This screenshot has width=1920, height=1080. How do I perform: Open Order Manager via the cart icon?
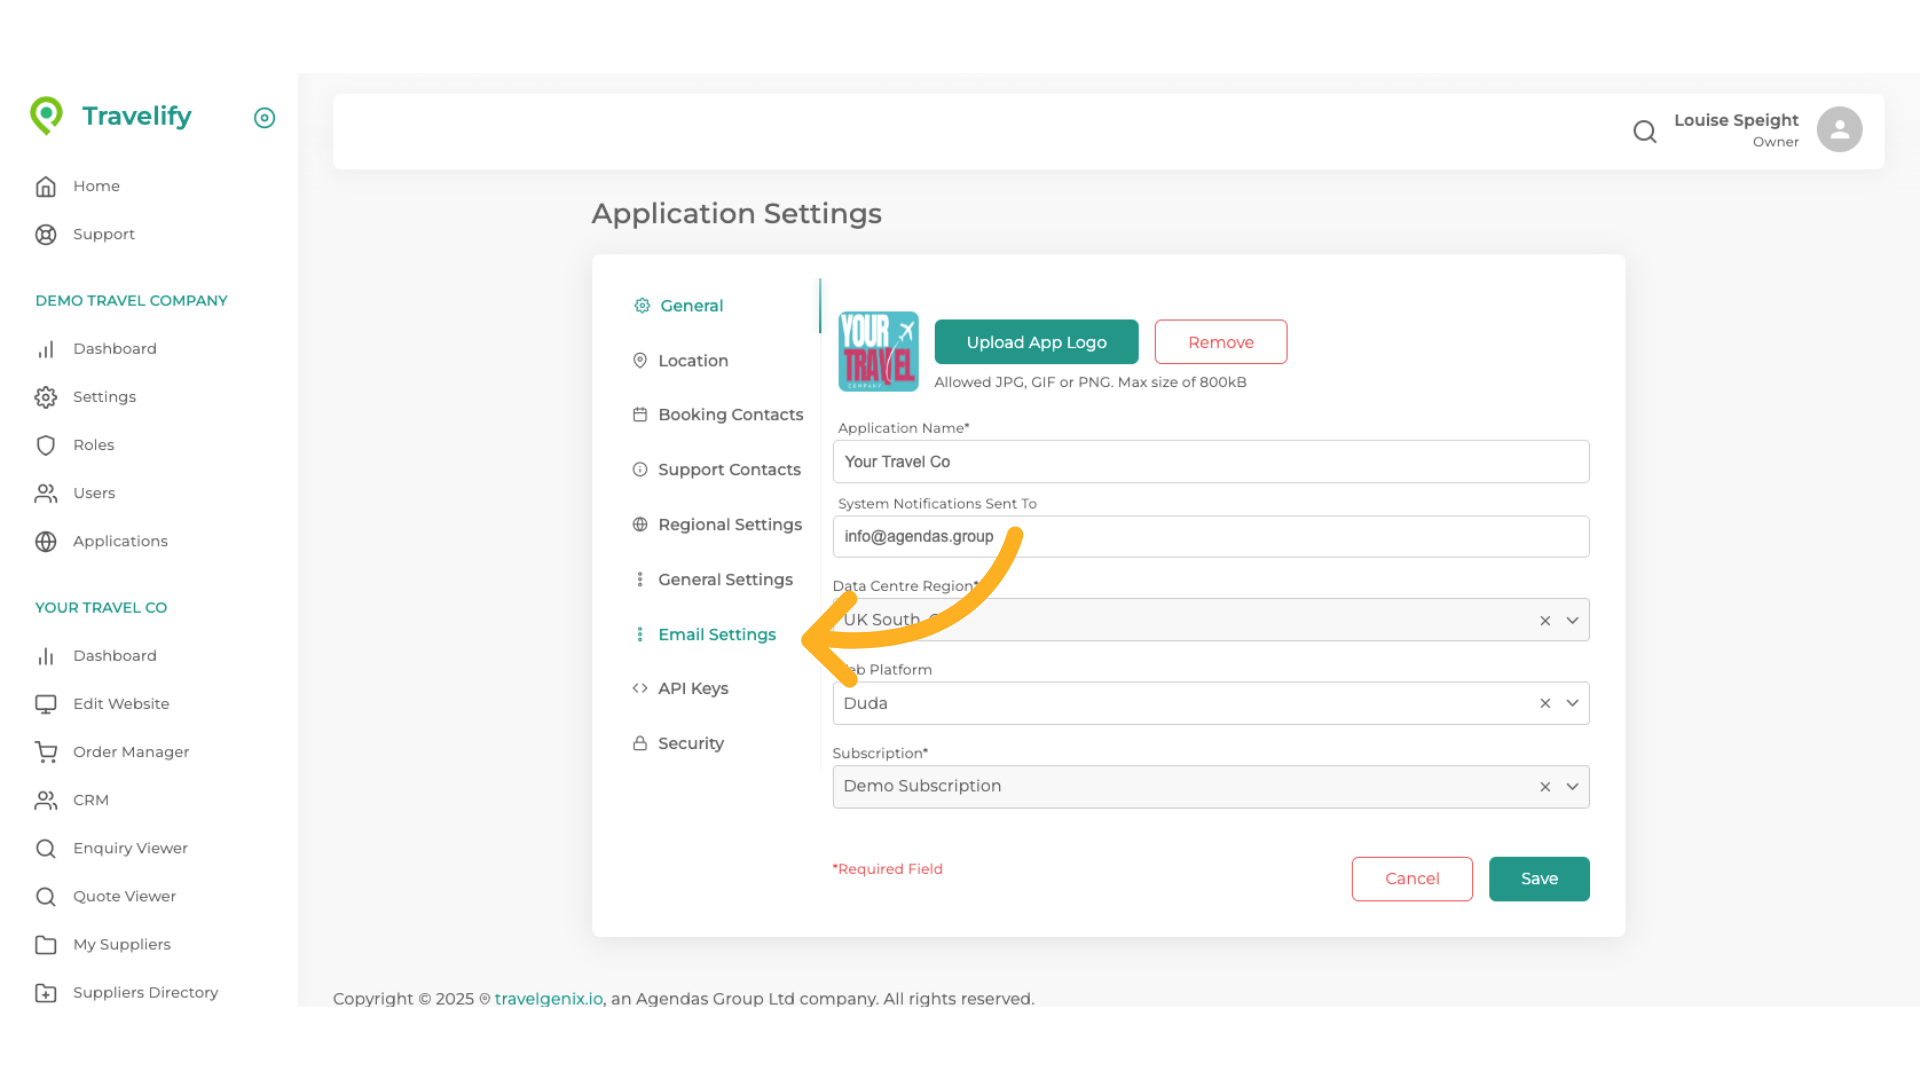pos(46,752)
